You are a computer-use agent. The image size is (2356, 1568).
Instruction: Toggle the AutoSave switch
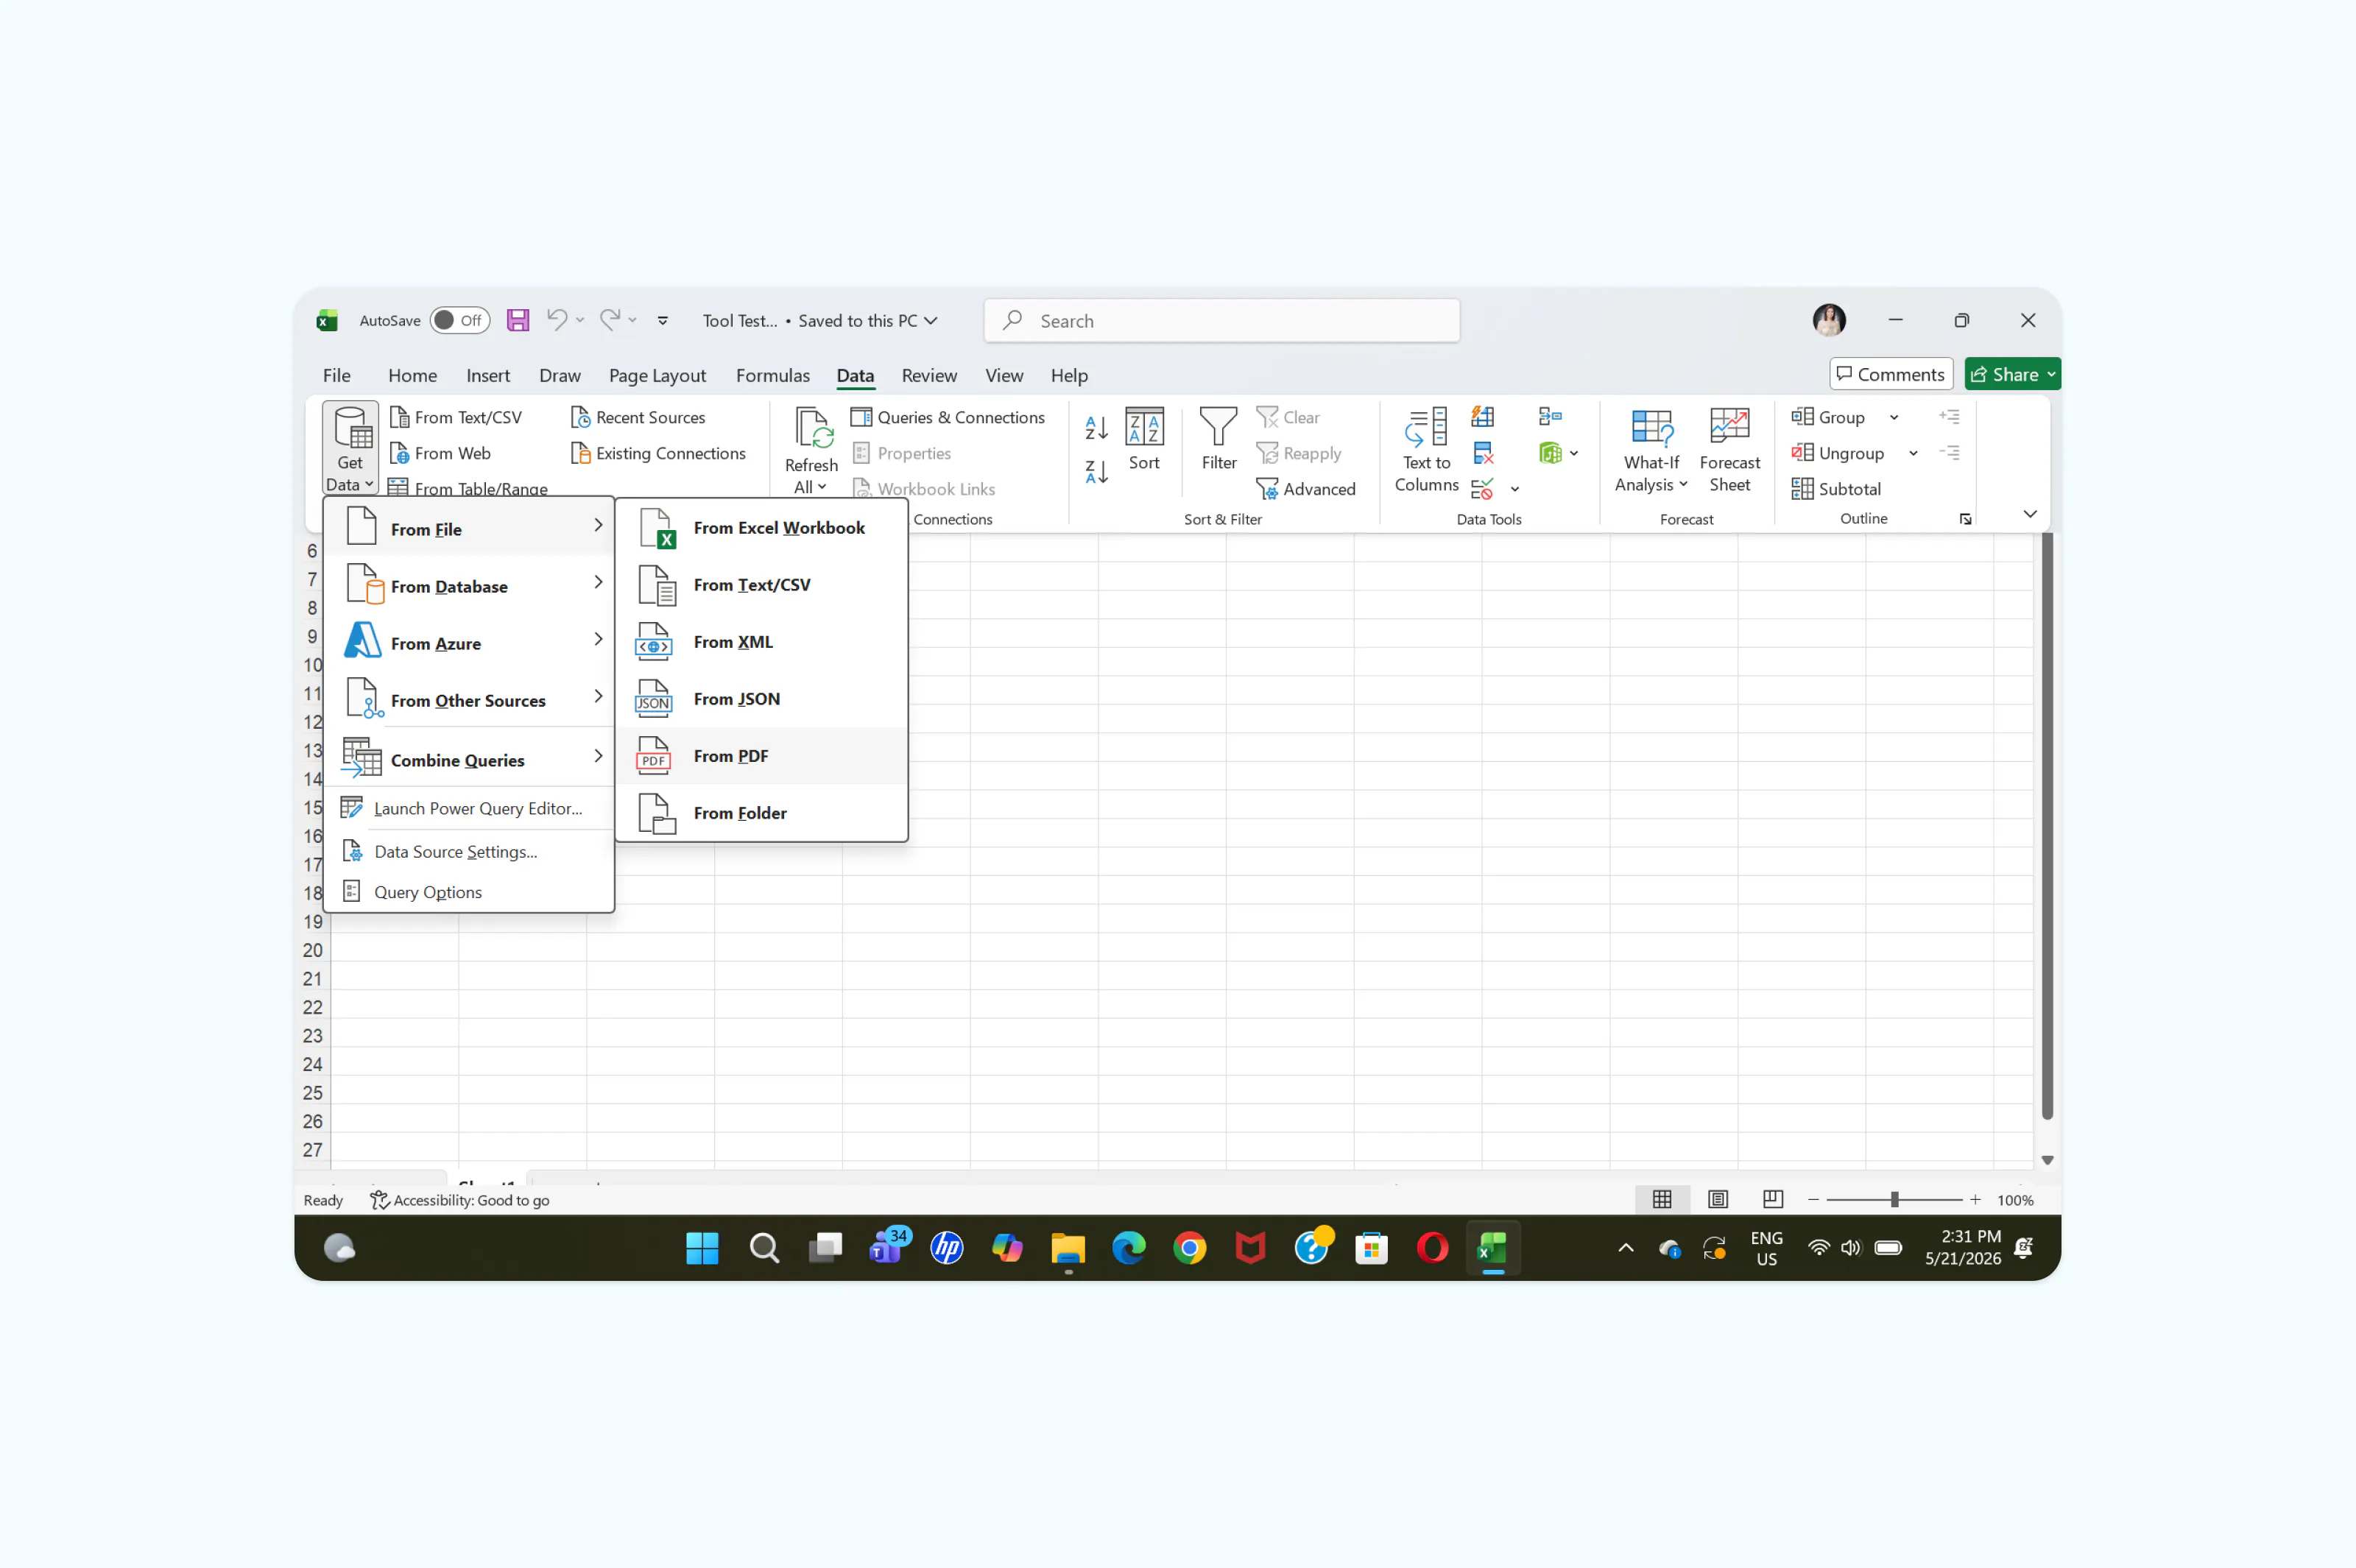tap(459, 320)
